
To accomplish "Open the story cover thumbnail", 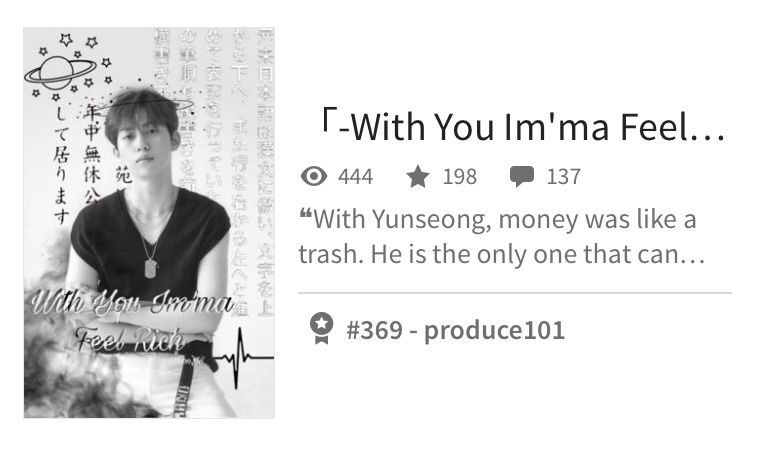I will point(149,222).
